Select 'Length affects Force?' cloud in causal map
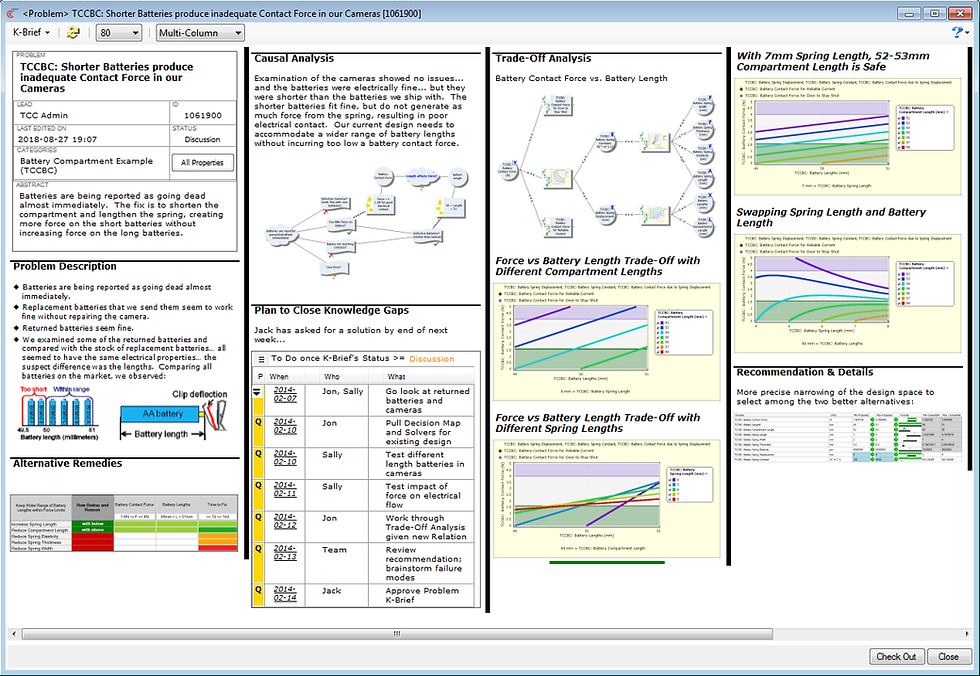The image size is (980, 676). tap(421, 177)
